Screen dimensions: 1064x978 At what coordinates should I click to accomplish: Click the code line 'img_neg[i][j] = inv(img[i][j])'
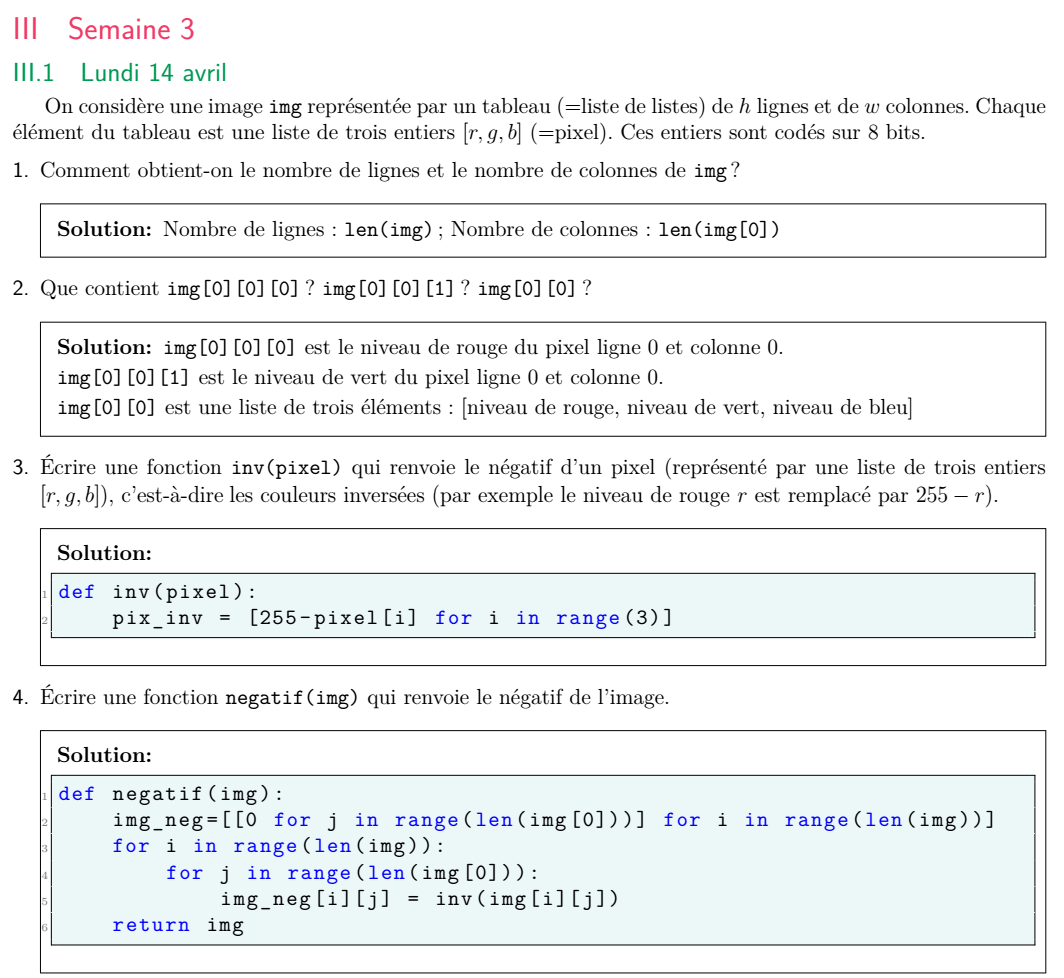[420, 899]
